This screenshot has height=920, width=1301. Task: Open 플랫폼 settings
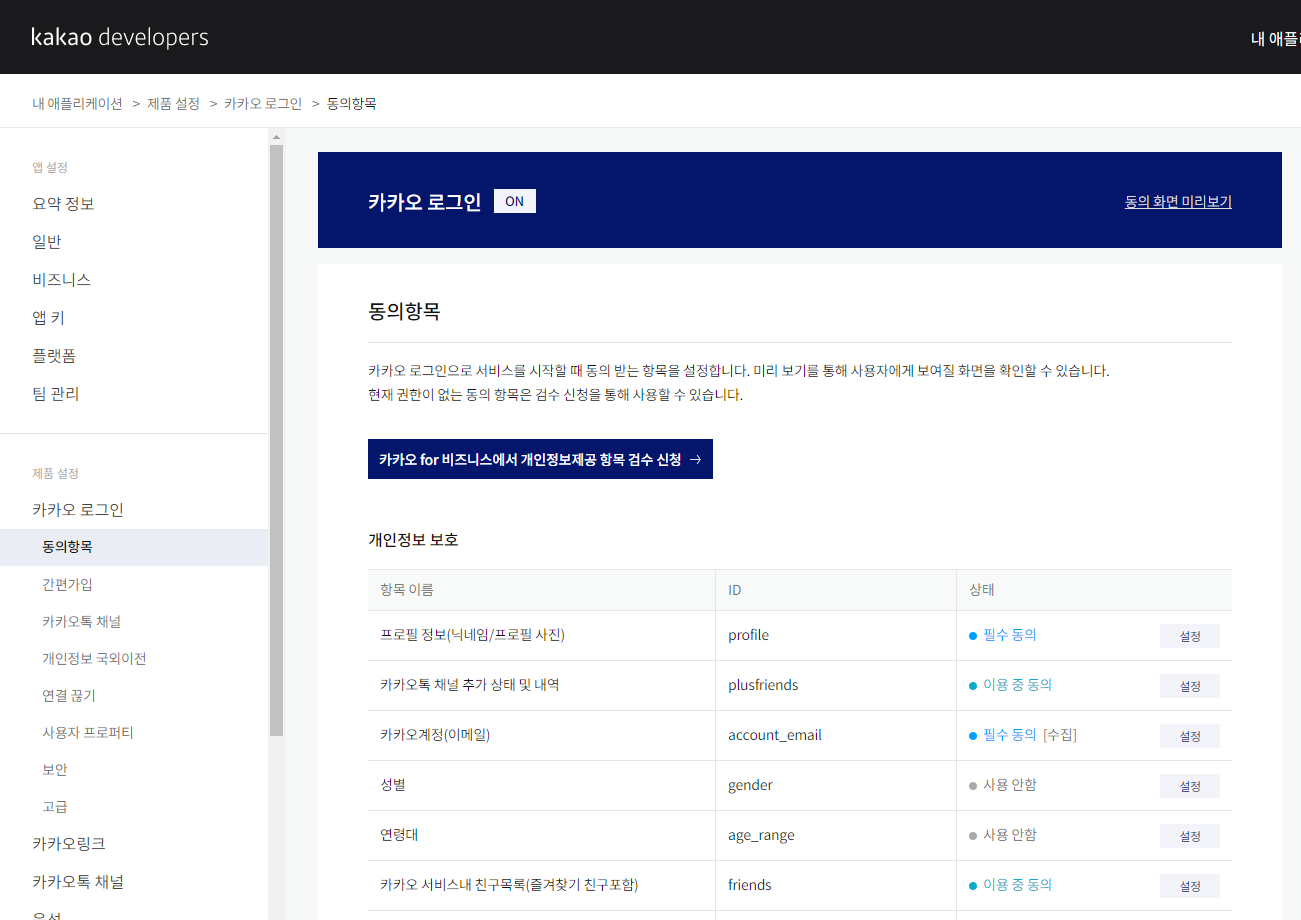click(x=54, y=356)
